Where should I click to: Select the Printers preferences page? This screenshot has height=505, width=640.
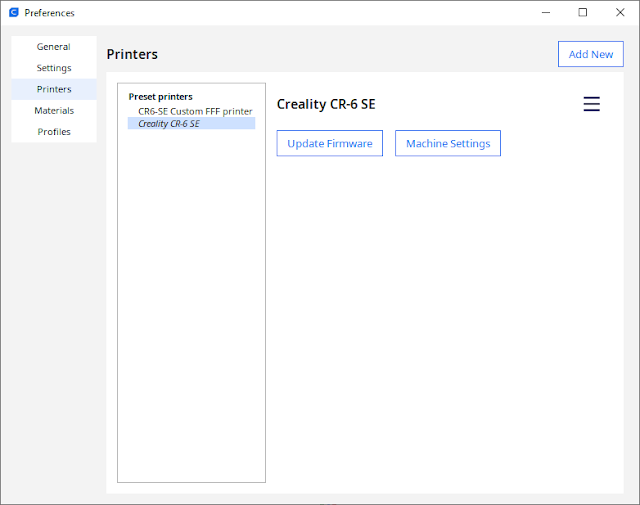(x=54, y=89)
